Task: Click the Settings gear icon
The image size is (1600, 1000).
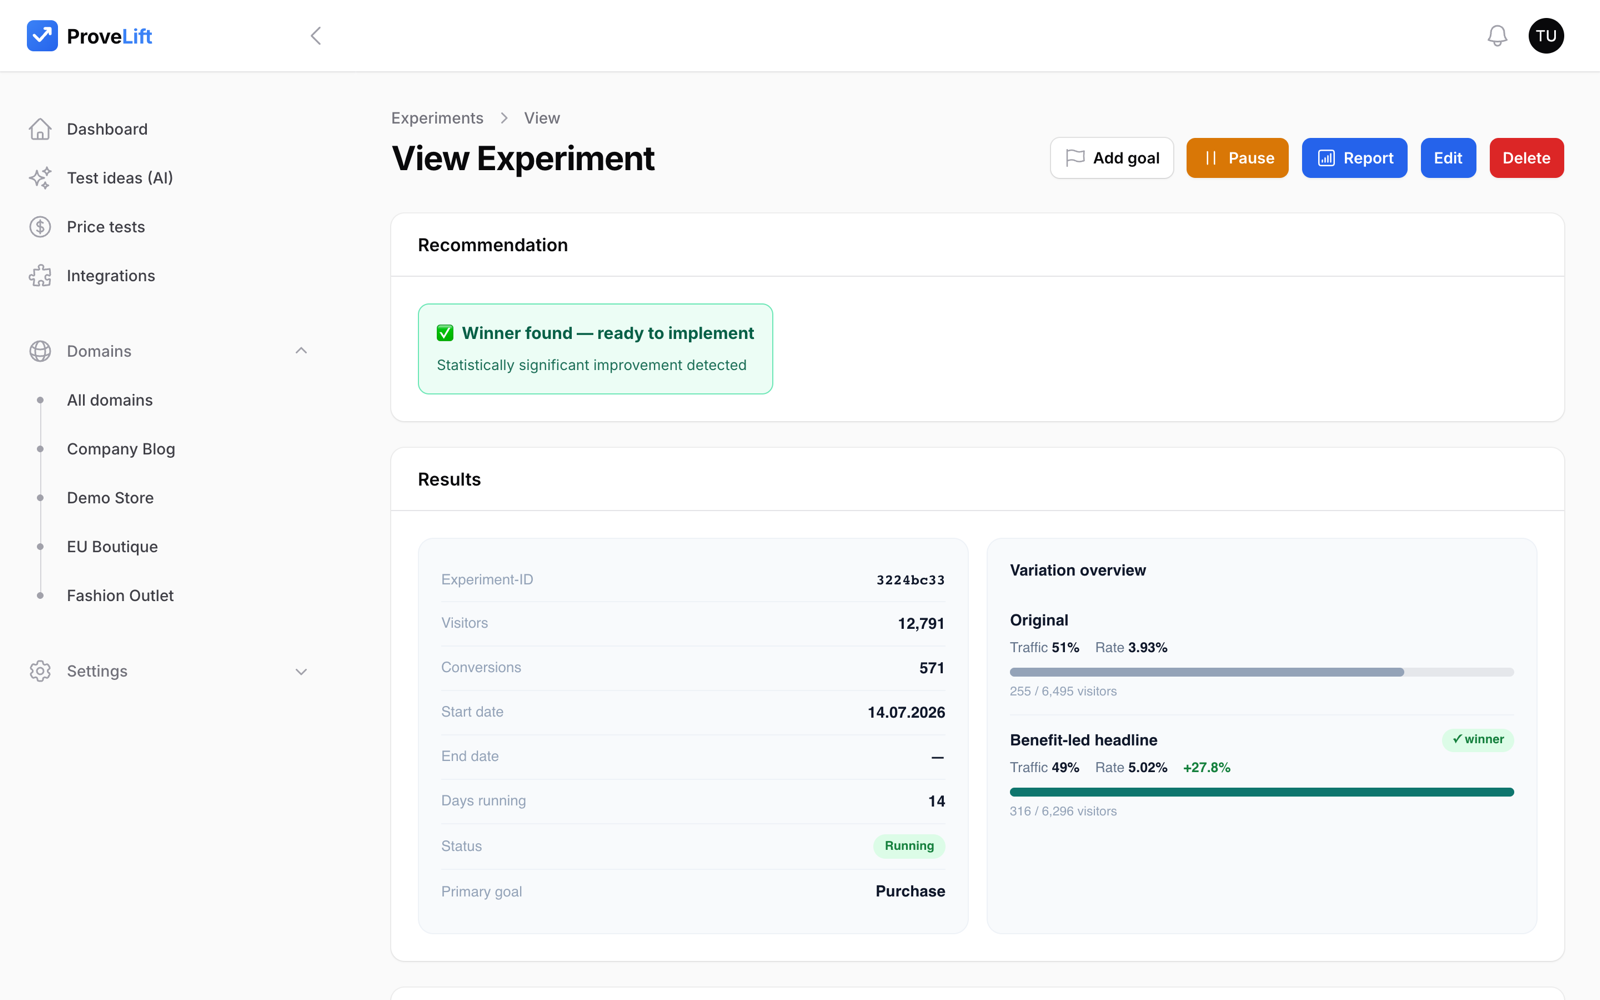Action: pyautogui.click(x=40, y=671)
